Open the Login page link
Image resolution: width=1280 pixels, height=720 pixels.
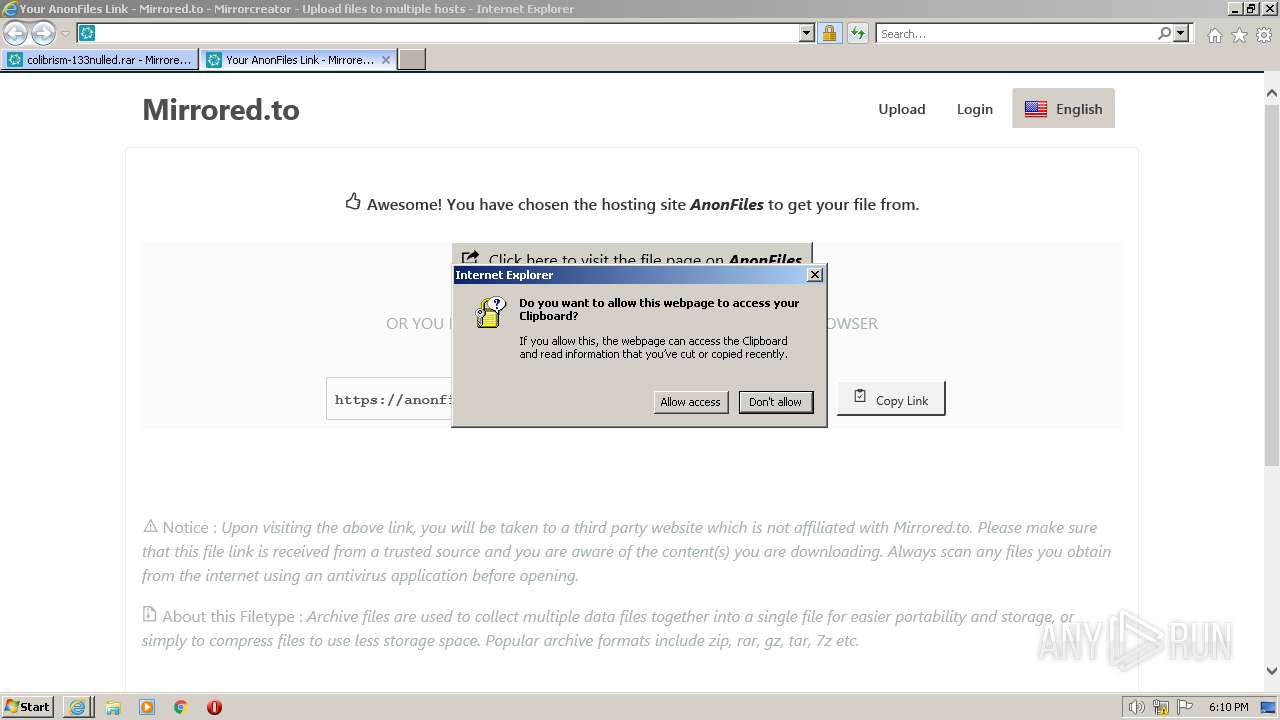(974, 109)
